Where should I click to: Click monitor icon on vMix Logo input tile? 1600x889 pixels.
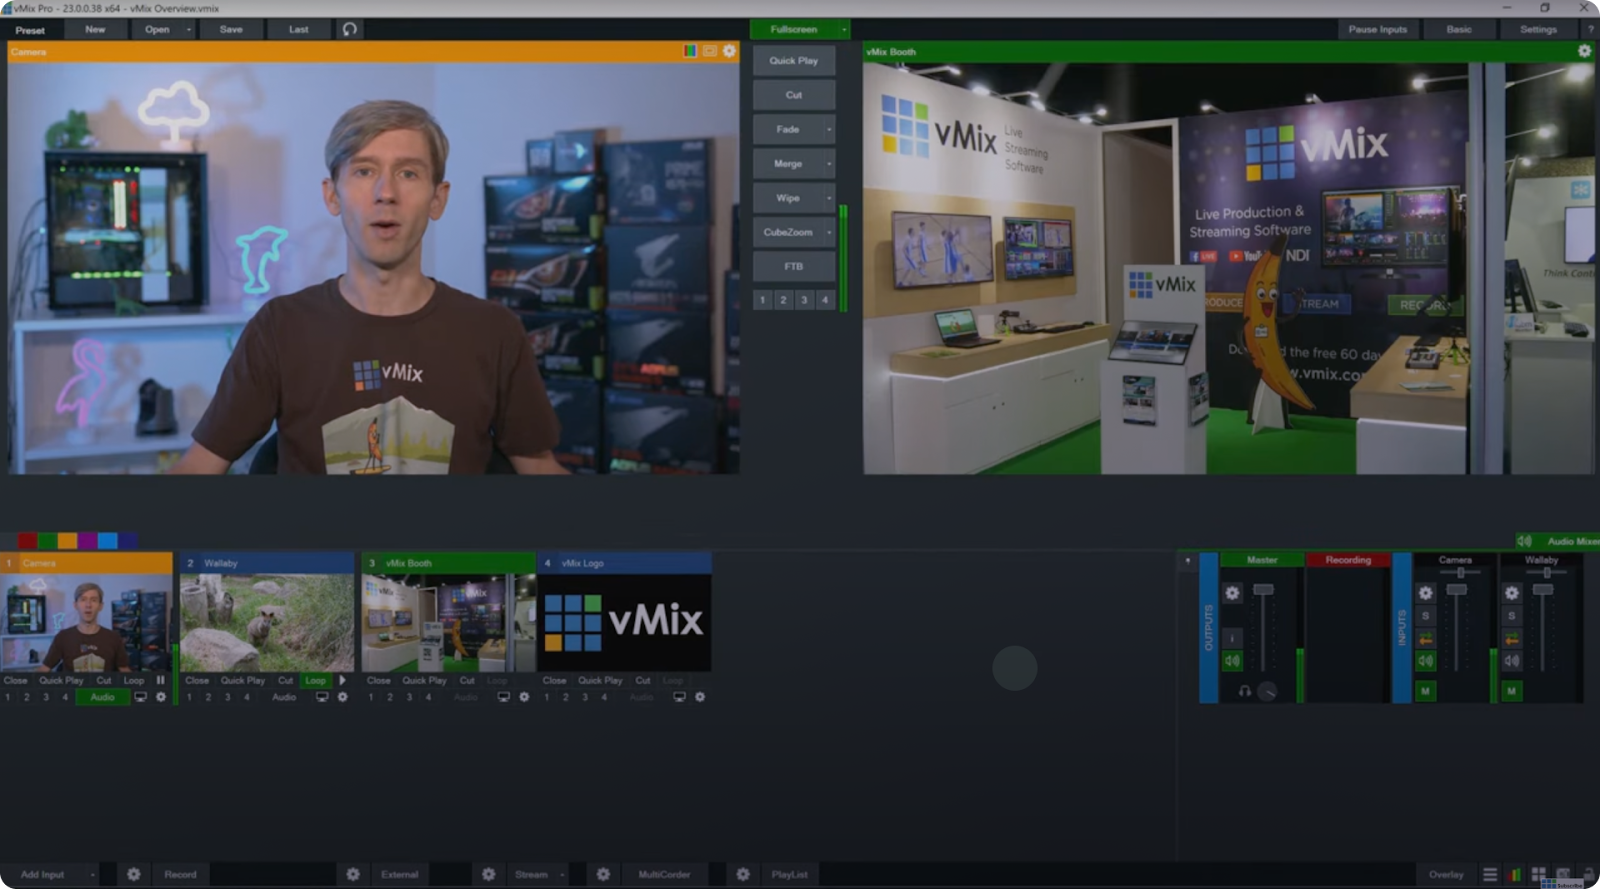[679, 697]
